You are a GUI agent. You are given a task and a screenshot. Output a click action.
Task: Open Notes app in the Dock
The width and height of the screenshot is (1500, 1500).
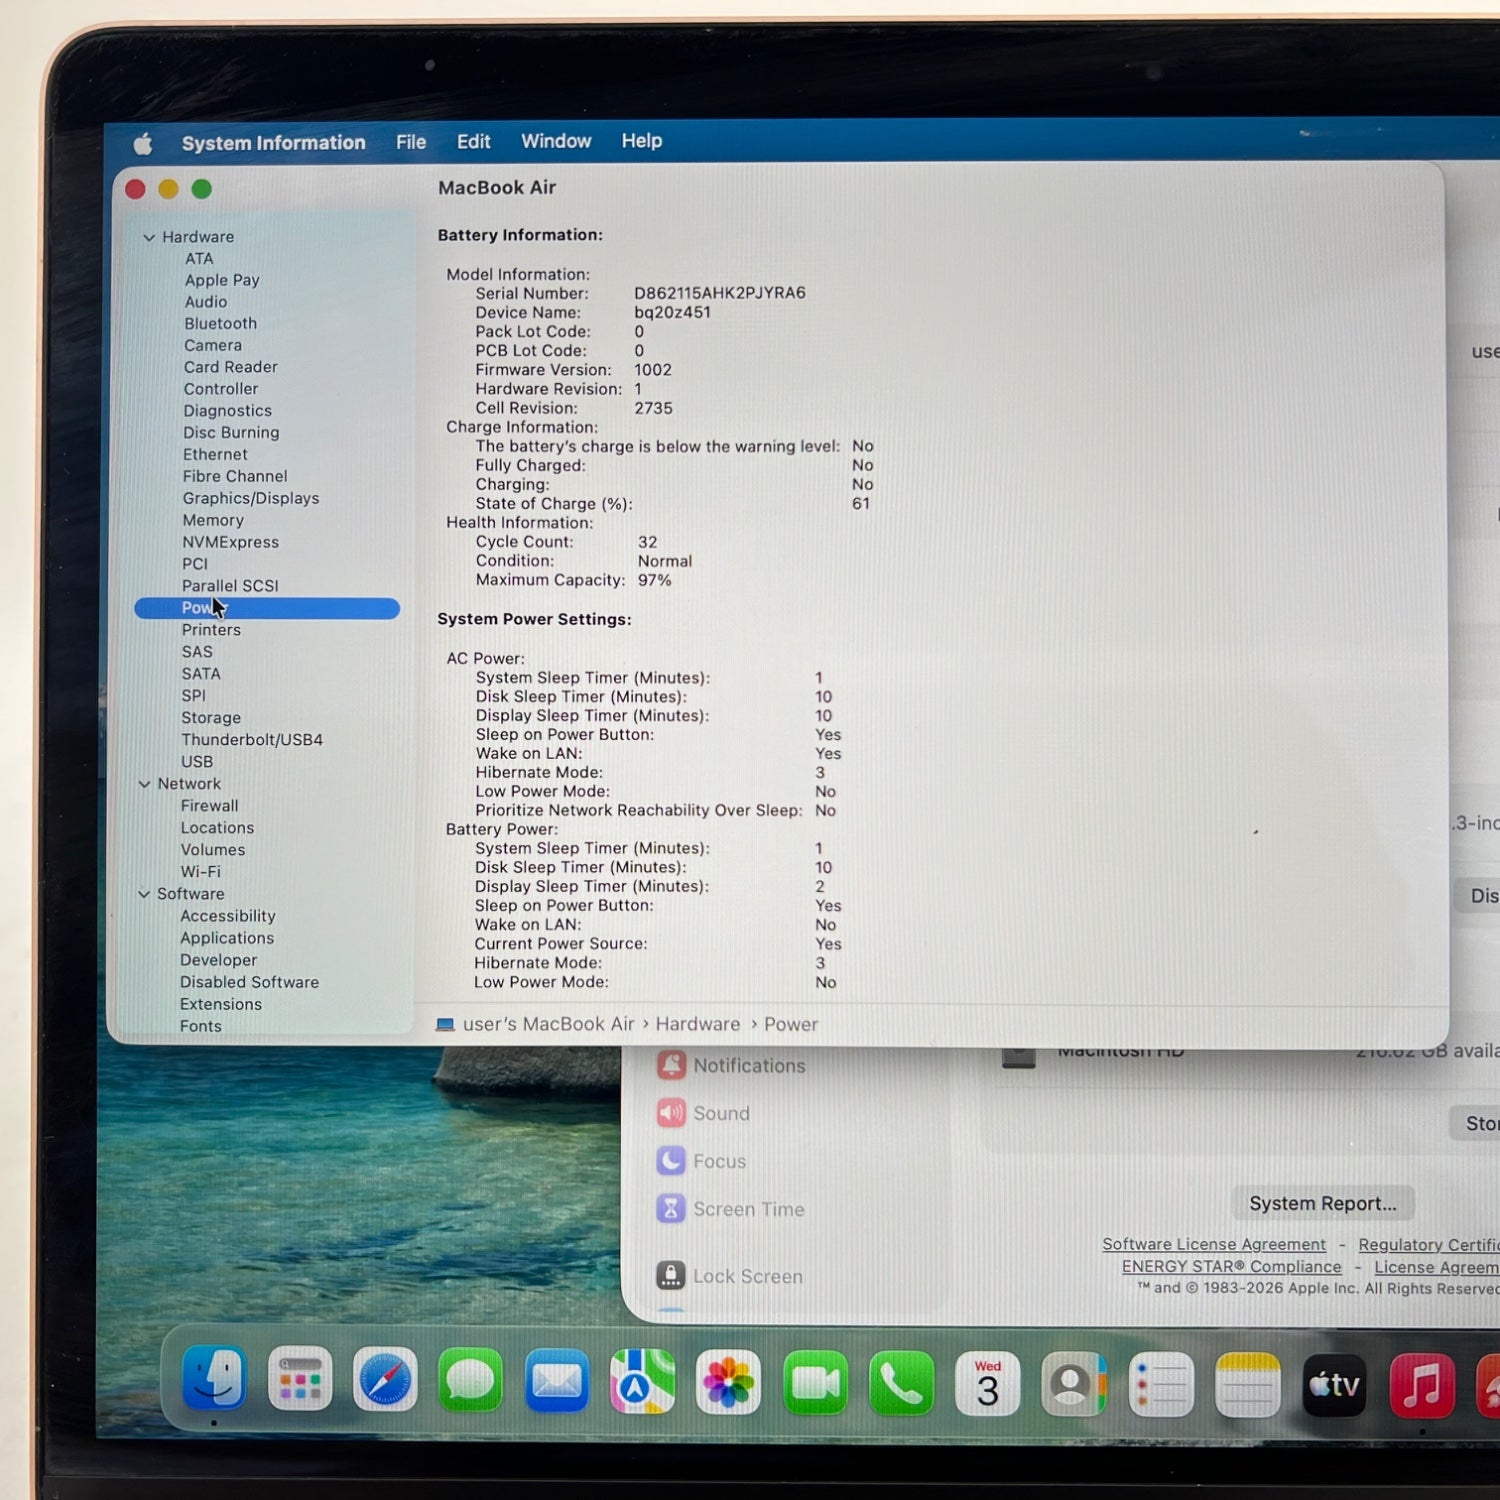[x=1248, y=1386]
